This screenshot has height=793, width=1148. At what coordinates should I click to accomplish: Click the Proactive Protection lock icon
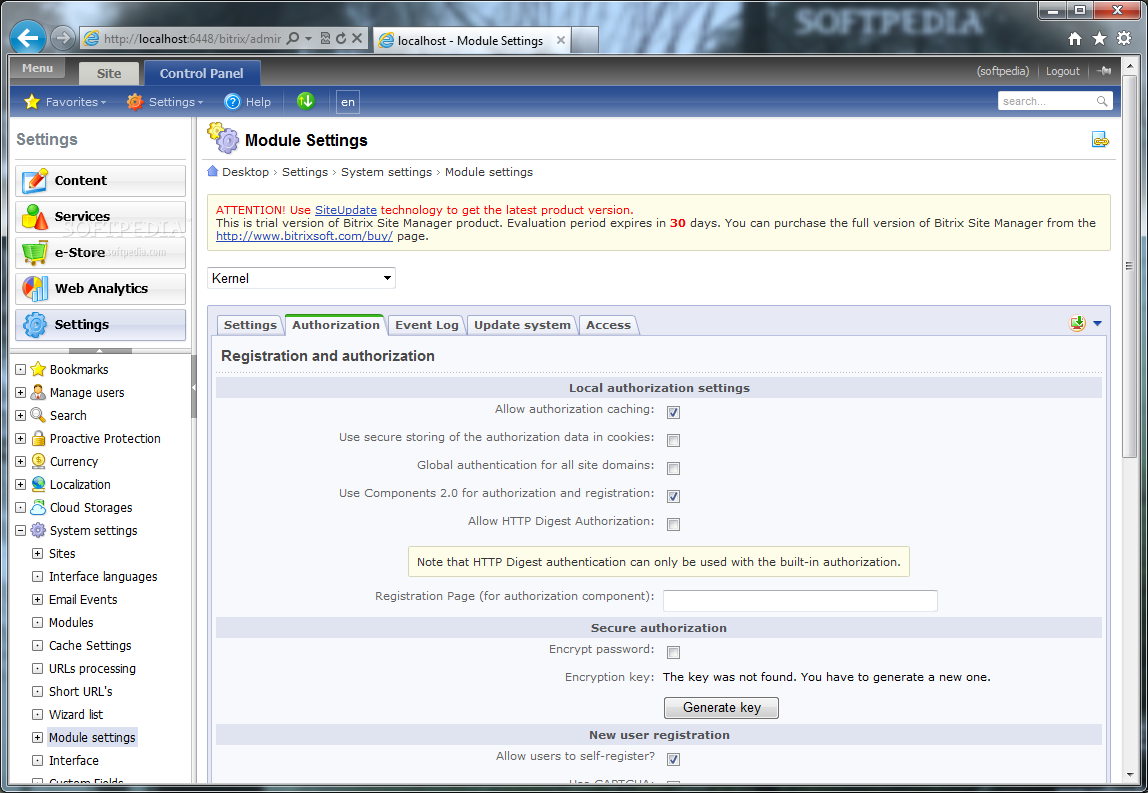point(38,438)
